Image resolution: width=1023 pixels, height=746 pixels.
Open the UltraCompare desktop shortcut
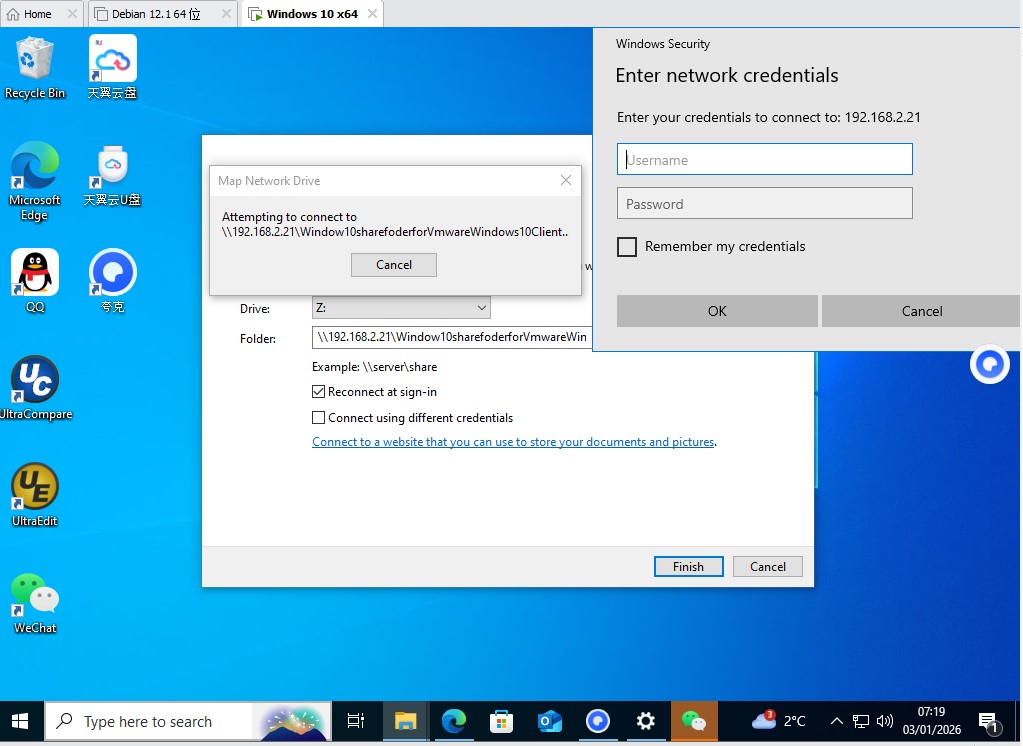[x=35, y=381]
